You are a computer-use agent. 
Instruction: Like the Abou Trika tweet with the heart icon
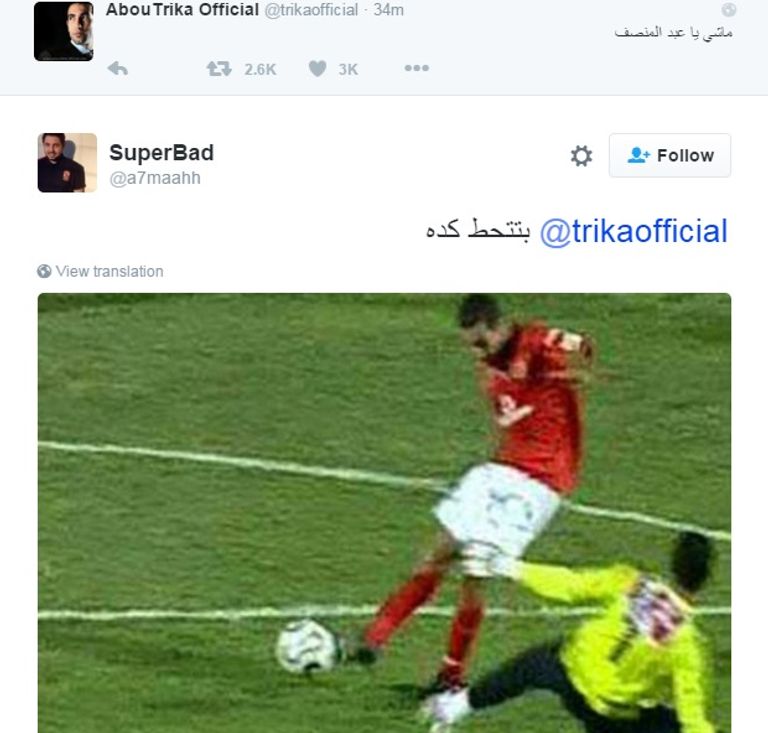click(x=317, y=68)
